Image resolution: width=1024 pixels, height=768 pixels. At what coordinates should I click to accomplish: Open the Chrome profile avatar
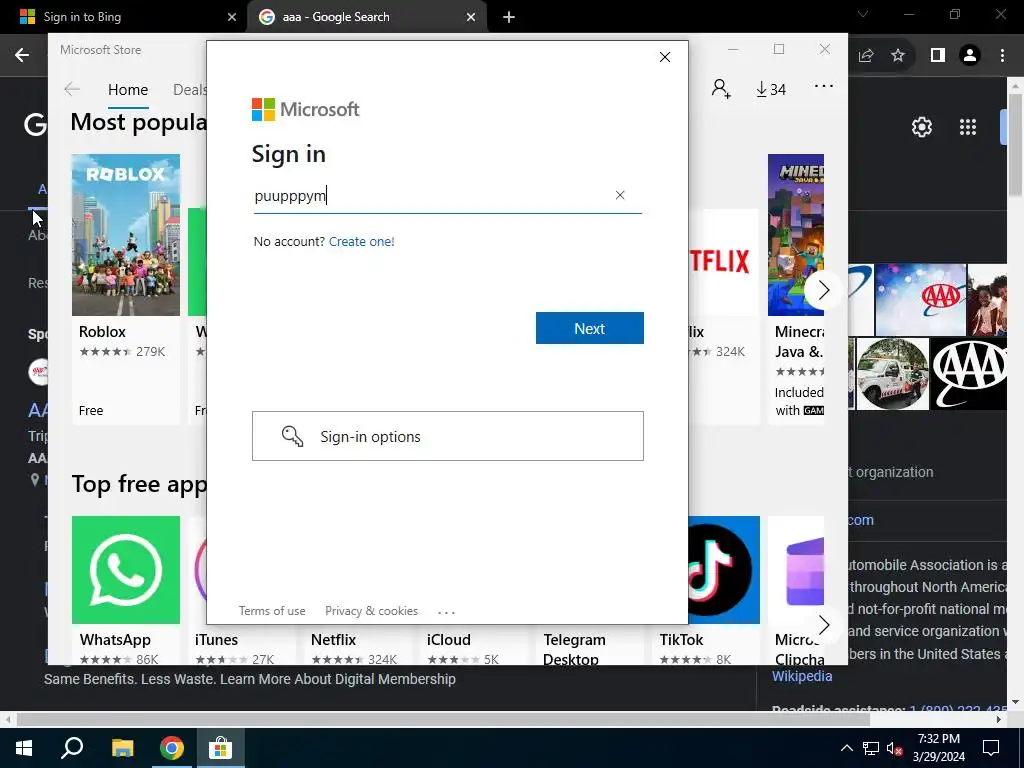[970, 56]
